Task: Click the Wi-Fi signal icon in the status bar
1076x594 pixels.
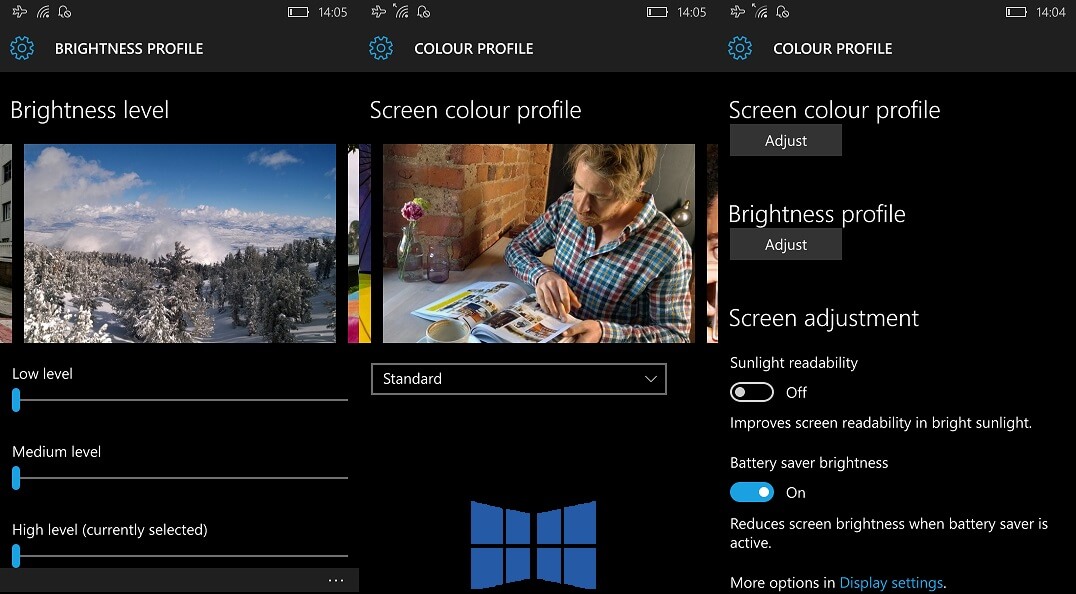Action: coord(42,11)
